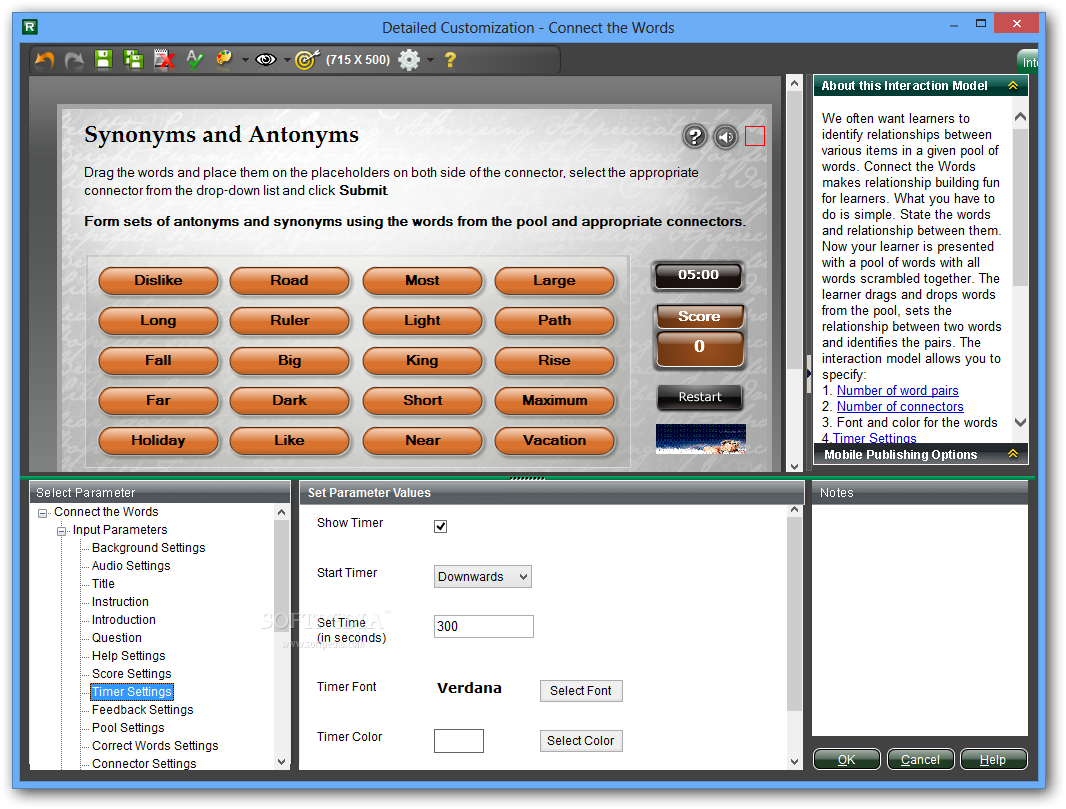Click the (715 X 500) size label

point(358,60)
